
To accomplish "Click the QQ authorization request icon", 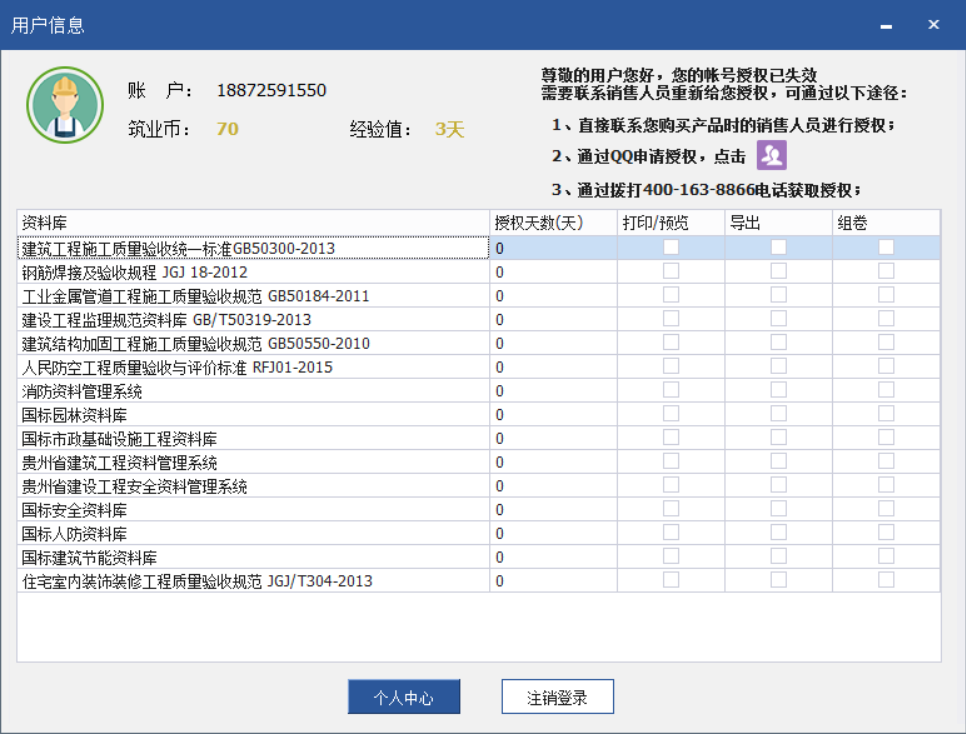I will point(770,155).
